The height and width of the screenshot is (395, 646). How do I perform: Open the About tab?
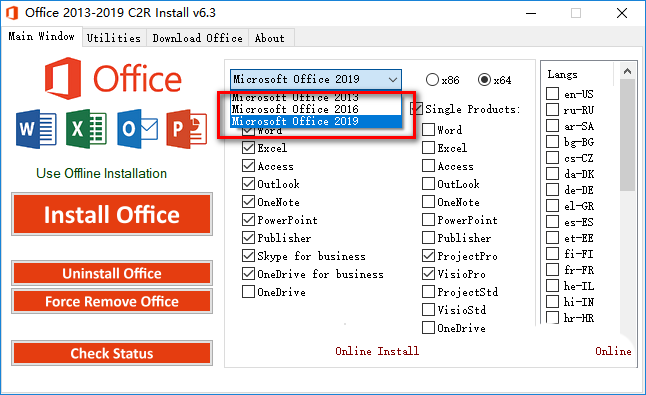[x=270, y=38]
